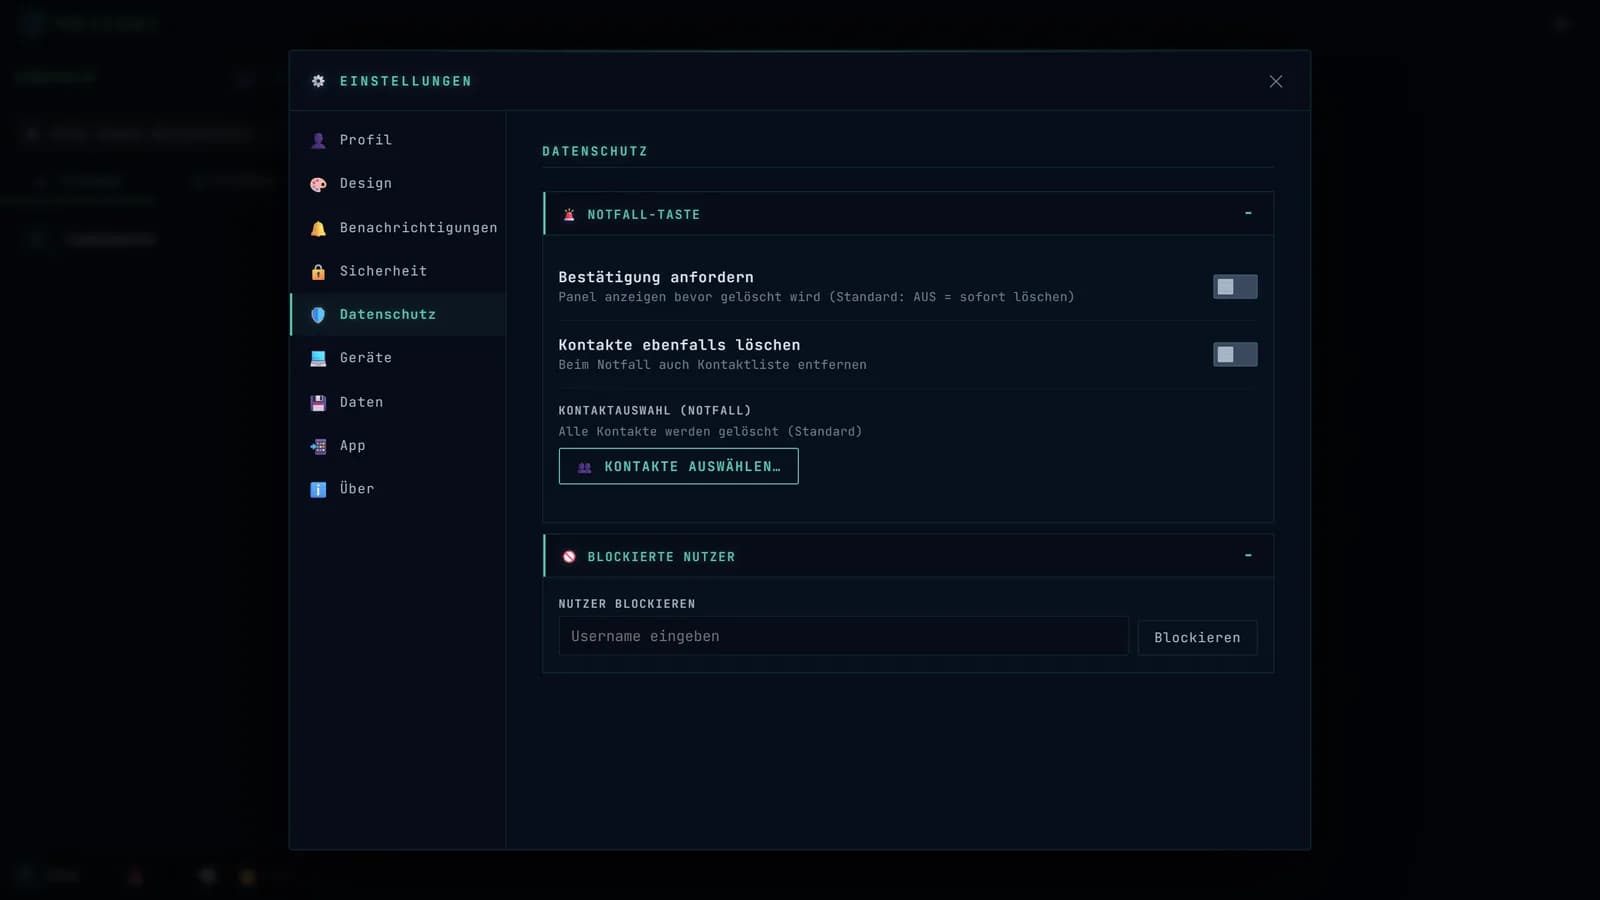Toggle Kontakte ebenfalls löschen switch
The width and height of the screenshot is (1600, 900).
[1235, 355]
